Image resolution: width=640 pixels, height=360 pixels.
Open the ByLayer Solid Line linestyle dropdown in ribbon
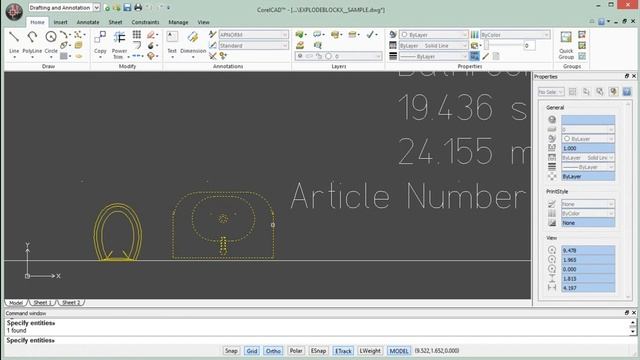[433, 46]
